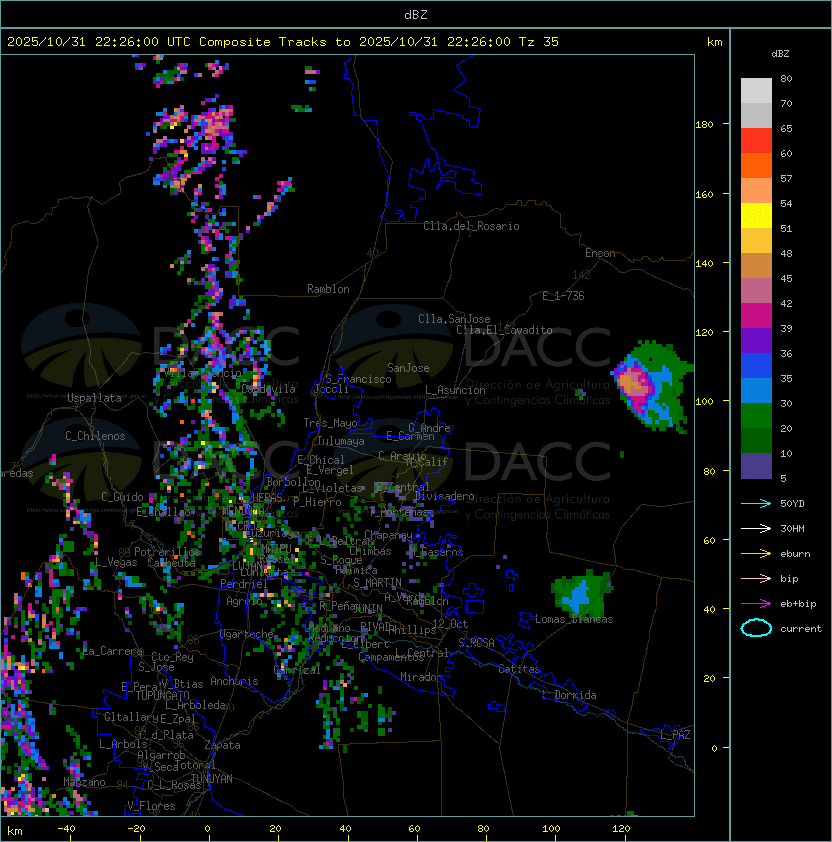
Task: Click the E_1-736 label
Action: 563,296
